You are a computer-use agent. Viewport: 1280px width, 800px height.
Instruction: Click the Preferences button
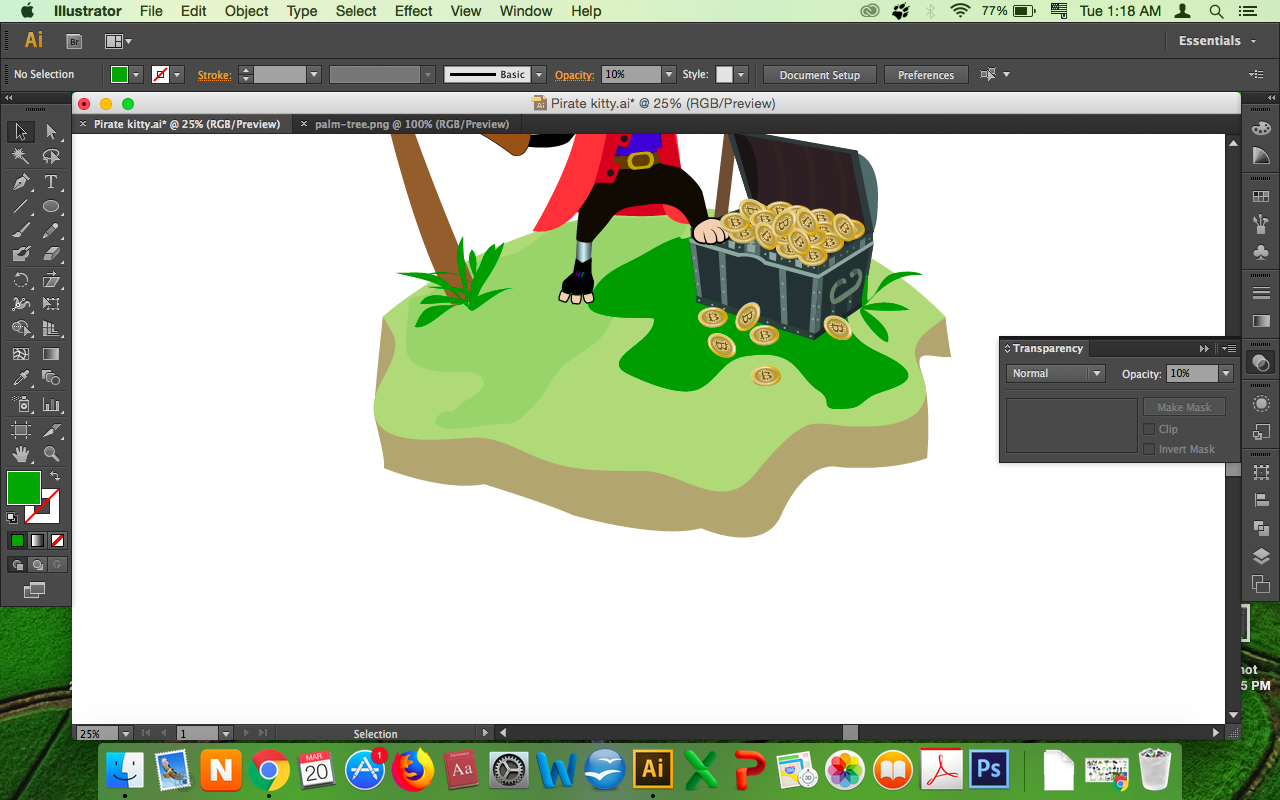(x=926, y=75)
